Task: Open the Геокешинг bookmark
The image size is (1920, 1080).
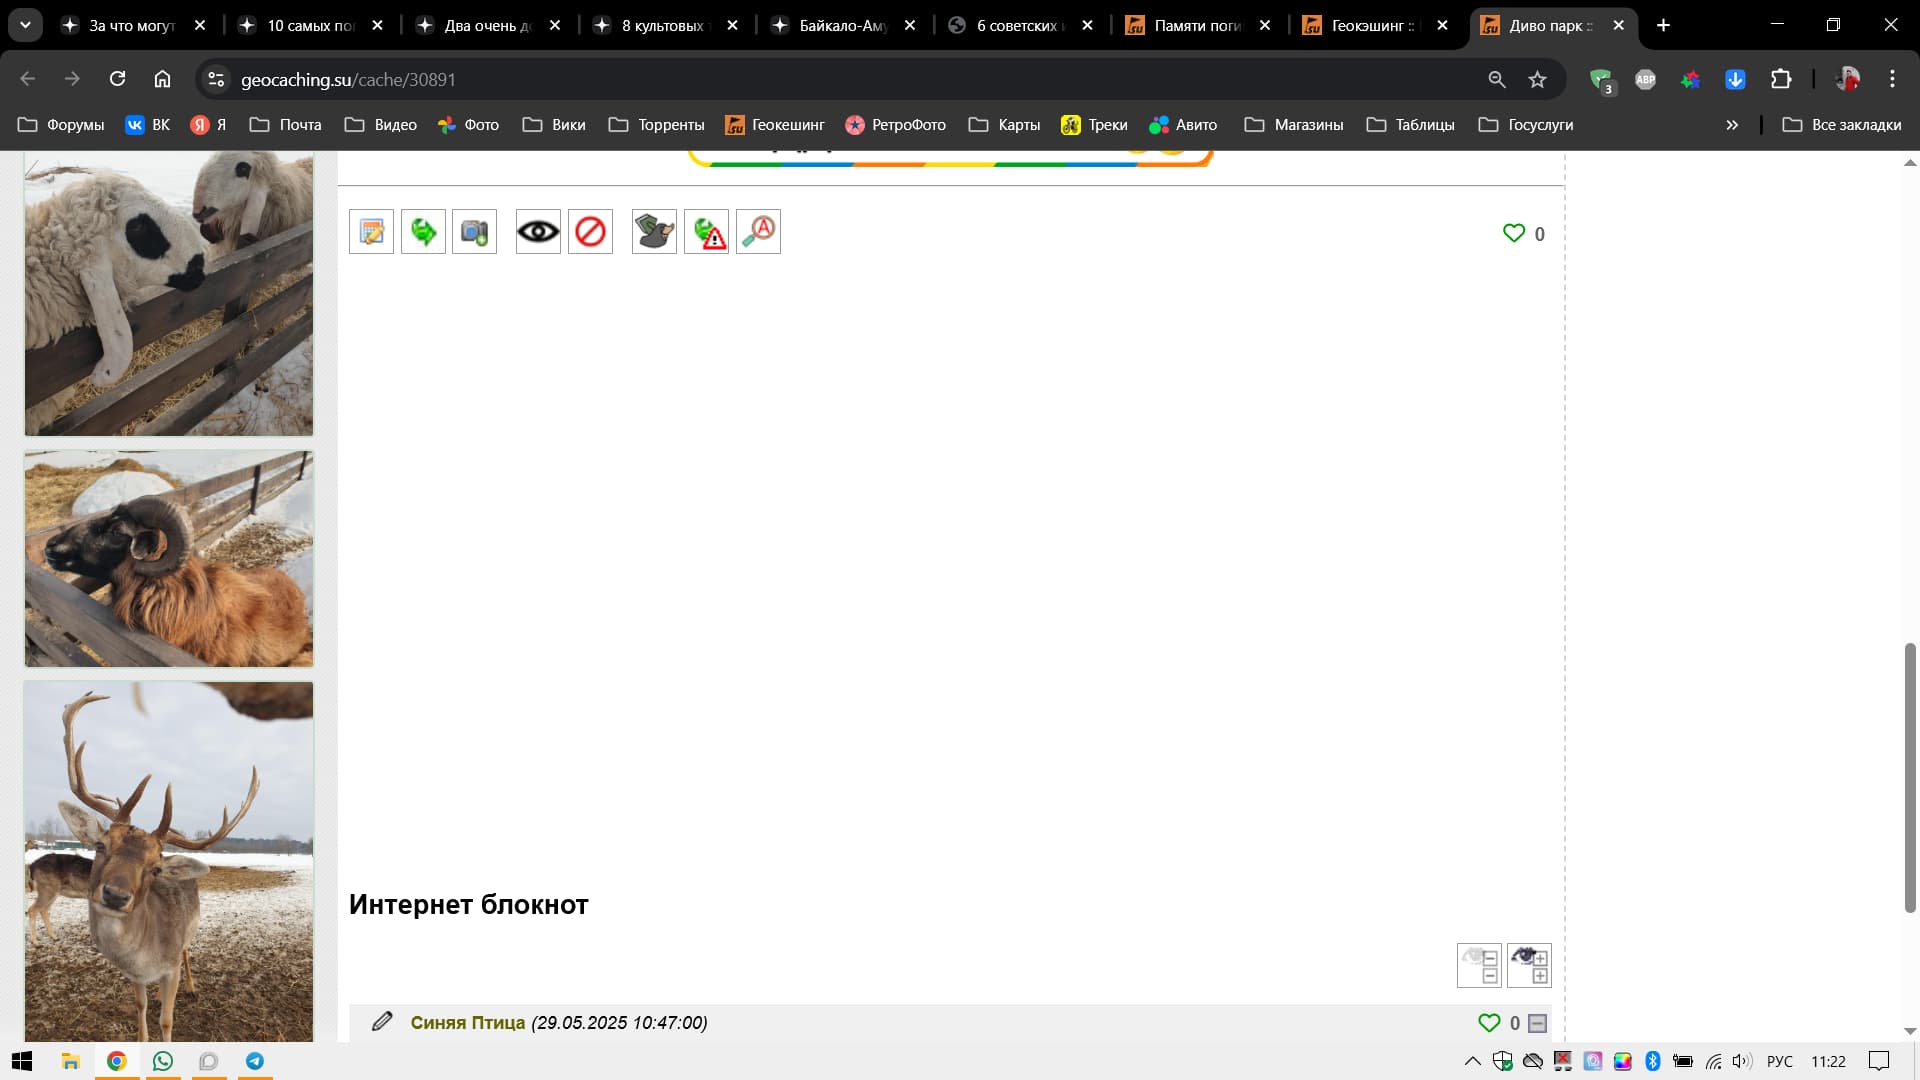Action: pyautogui.click(x=775, y=125)
